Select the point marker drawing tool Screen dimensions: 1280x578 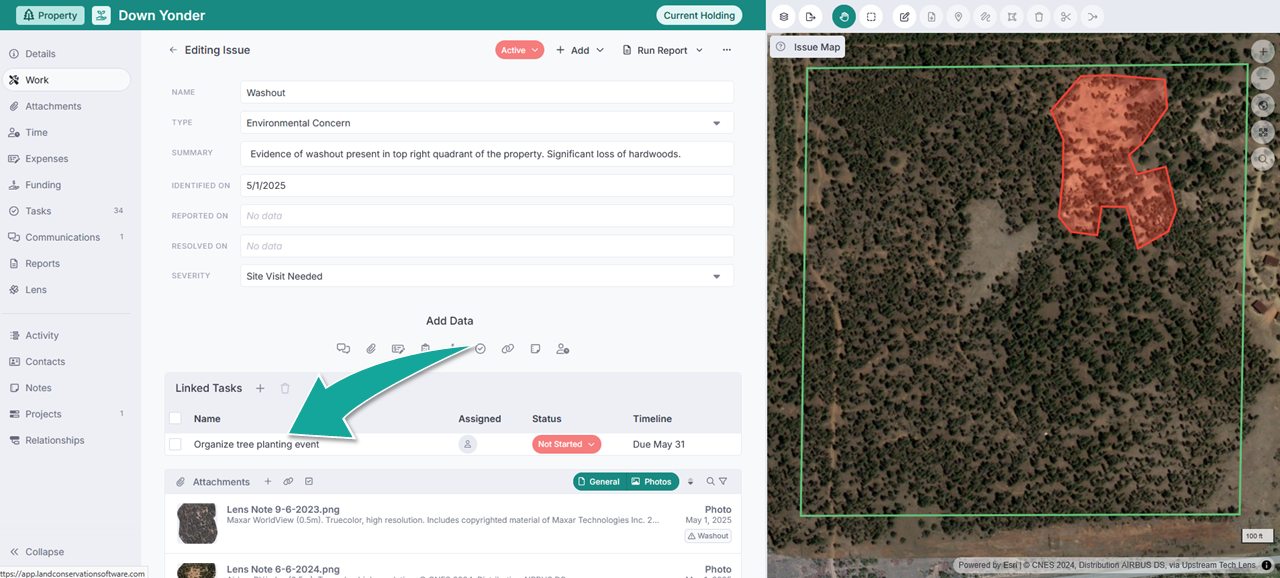pos(958,17)
